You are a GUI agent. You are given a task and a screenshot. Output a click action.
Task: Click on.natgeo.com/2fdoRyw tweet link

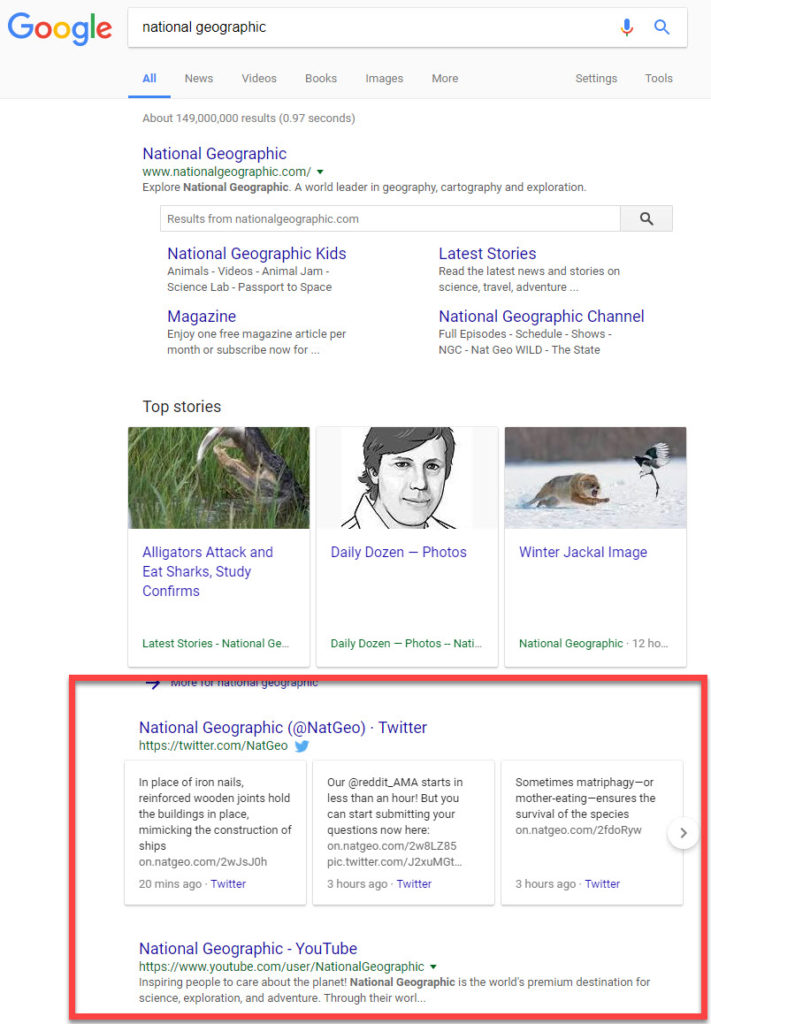(578, 830)
